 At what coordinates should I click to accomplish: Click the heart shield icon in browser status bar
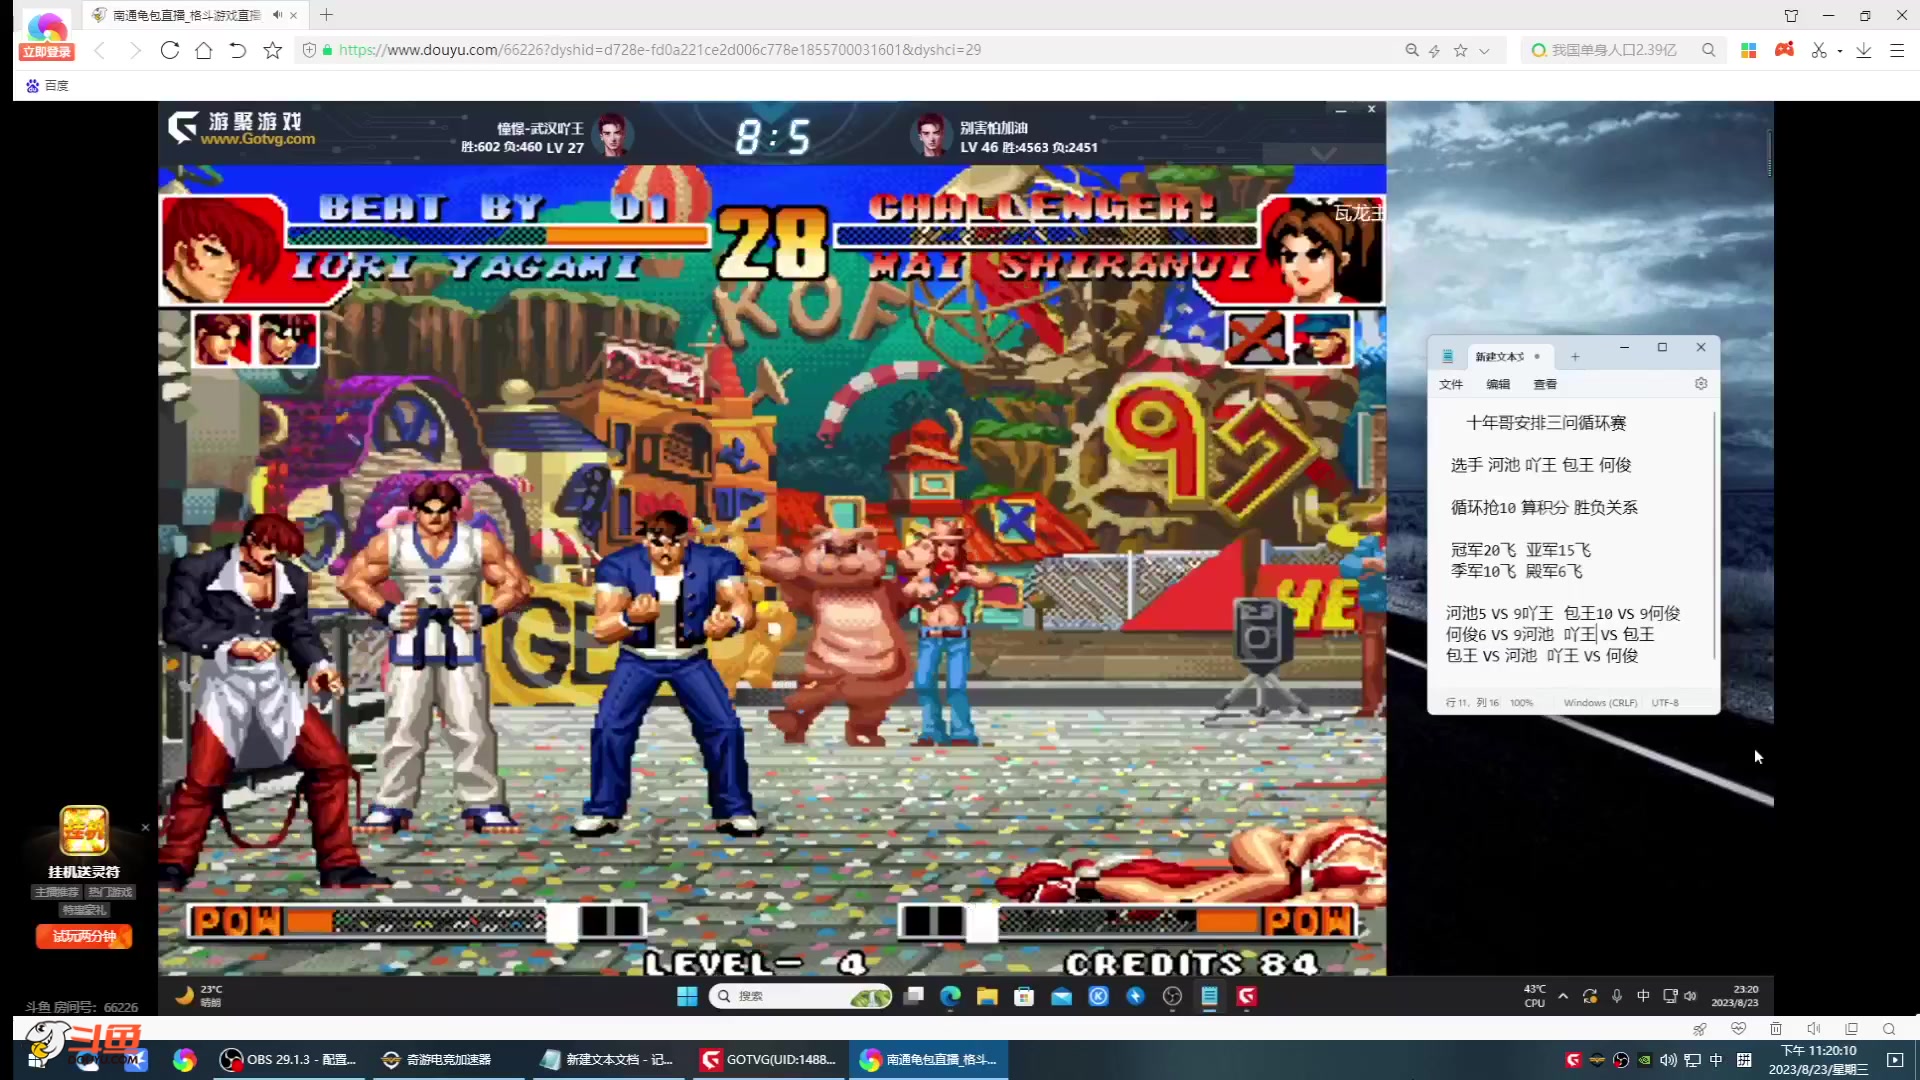(1738, 1029)
